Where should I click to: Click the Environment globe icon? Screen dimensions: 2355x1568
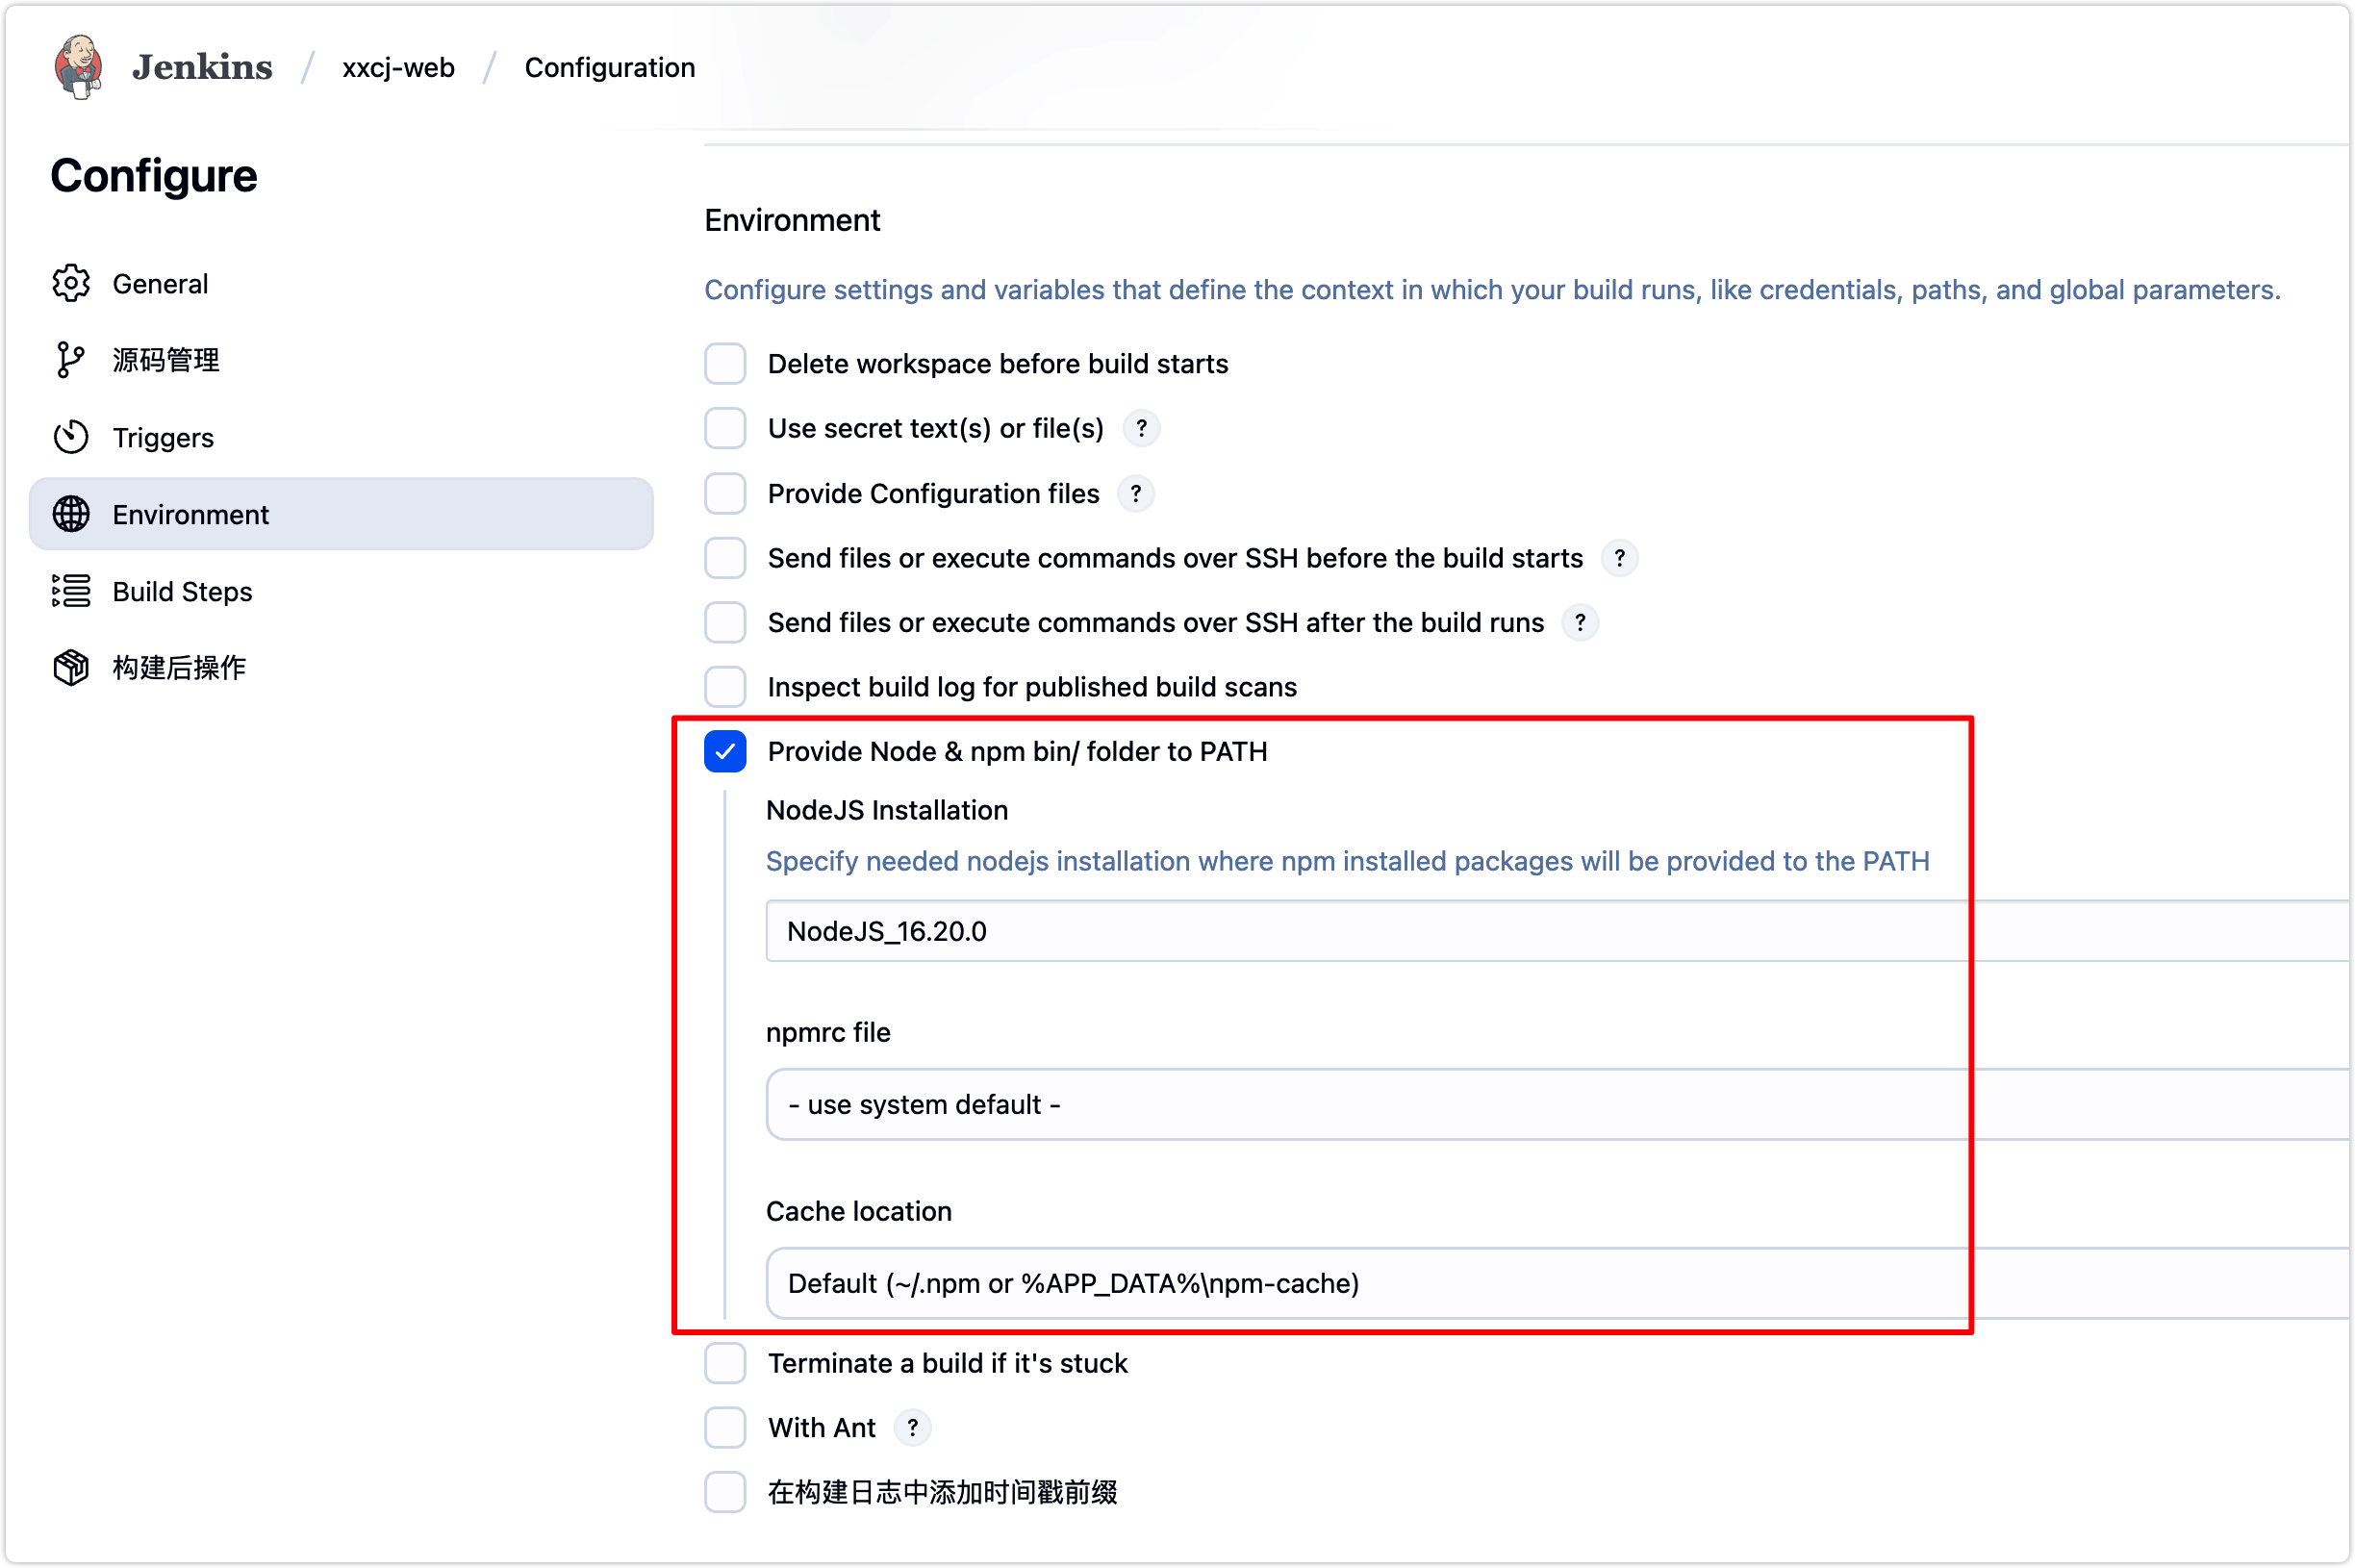[x=71, y=514]
